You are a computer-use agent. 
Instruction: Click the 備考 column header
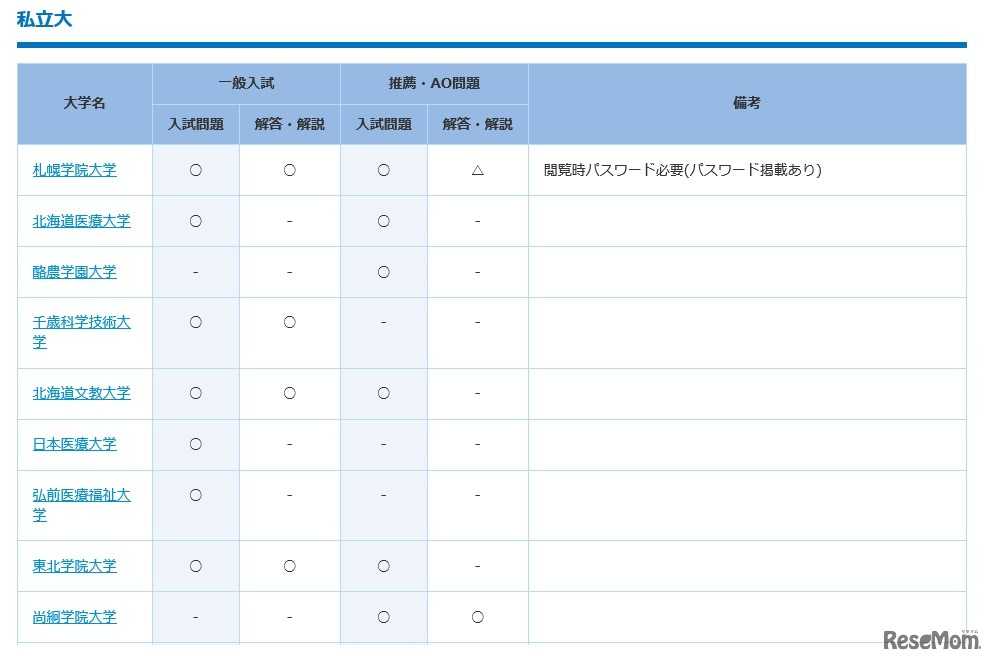747,103
